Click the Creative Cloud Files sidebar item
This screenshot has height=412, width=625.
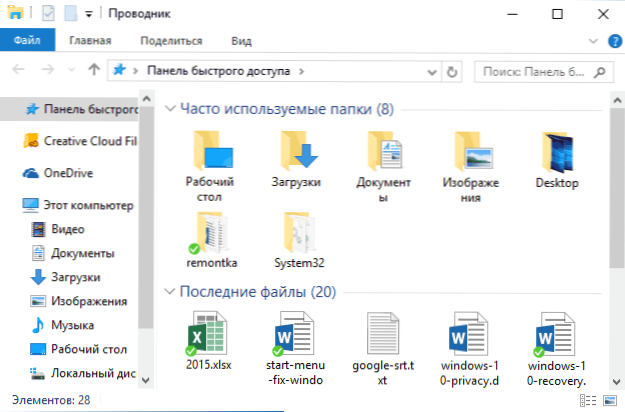click(x=80, y=141)
